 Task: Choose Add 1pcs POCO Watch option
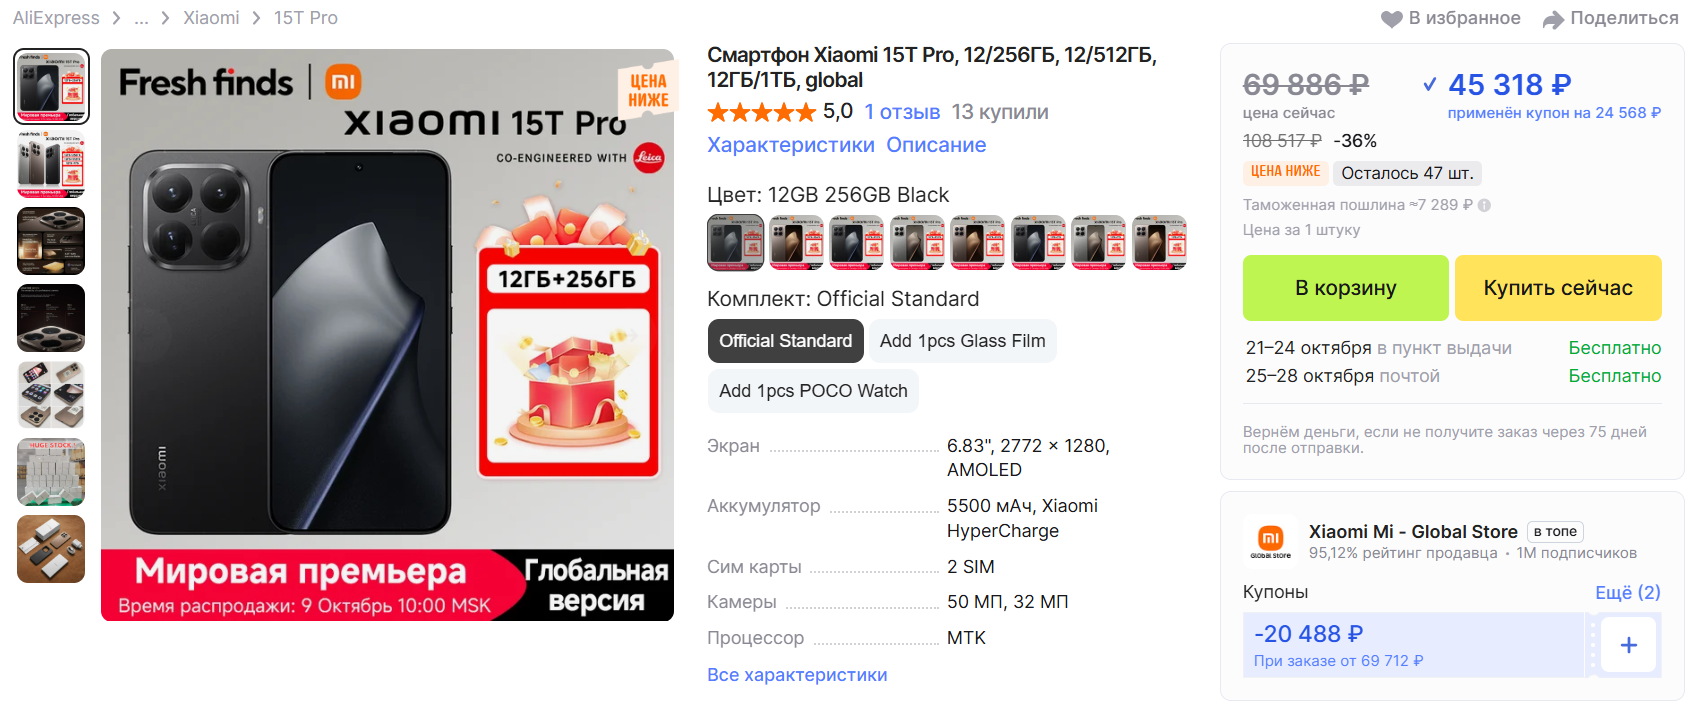click(813, 391)
